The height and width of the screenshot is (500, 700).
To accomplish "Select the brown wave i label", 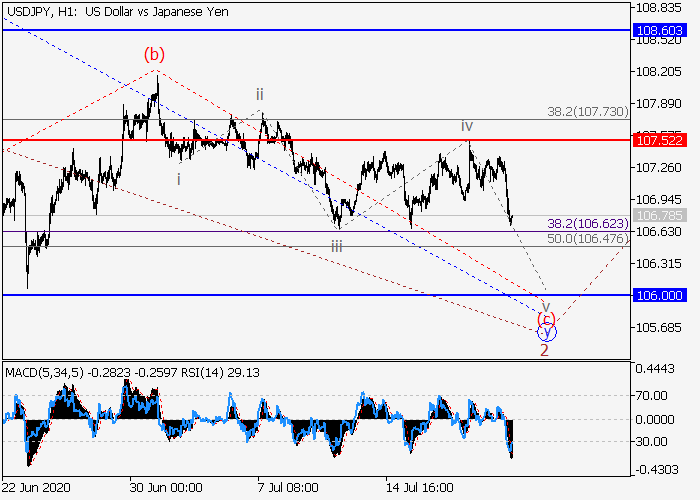I will 178,179.
